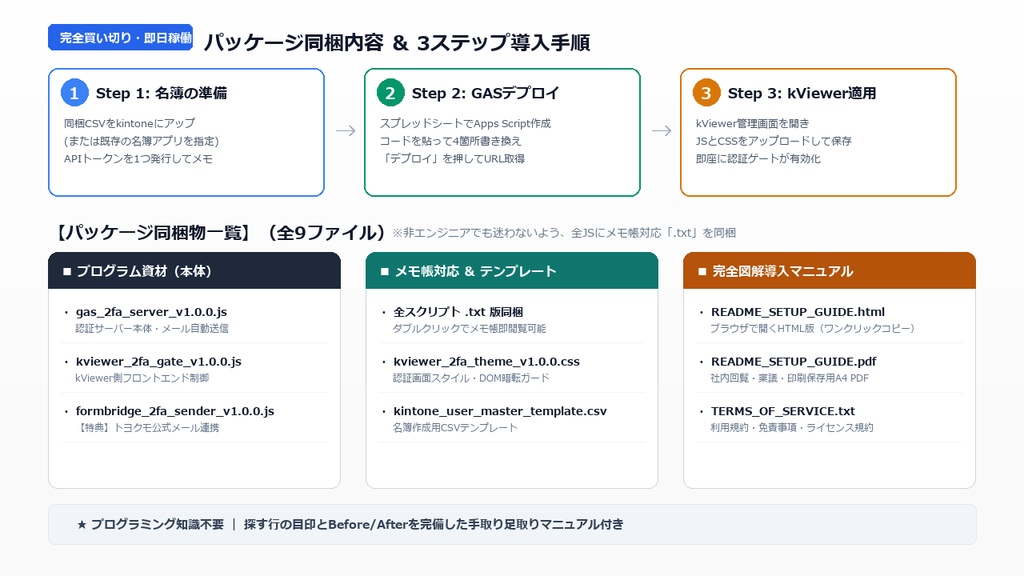Click the note starting ※非エンジニアでも迷わないよう
The image size is (1024, 576).
pos(564,232)
